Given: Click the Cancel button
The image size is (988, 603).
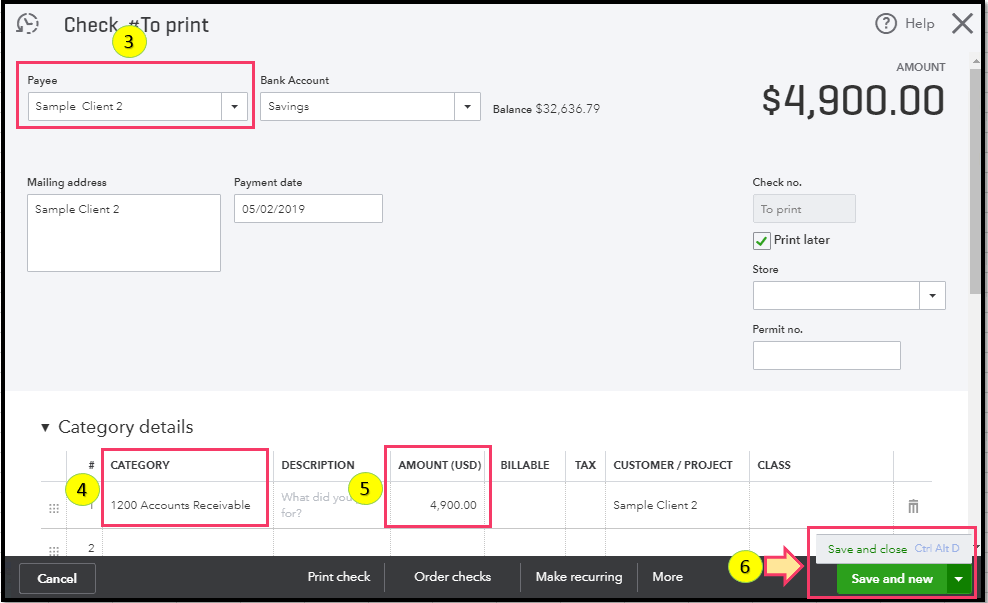Looking at the screenshot, I should 57,578.
